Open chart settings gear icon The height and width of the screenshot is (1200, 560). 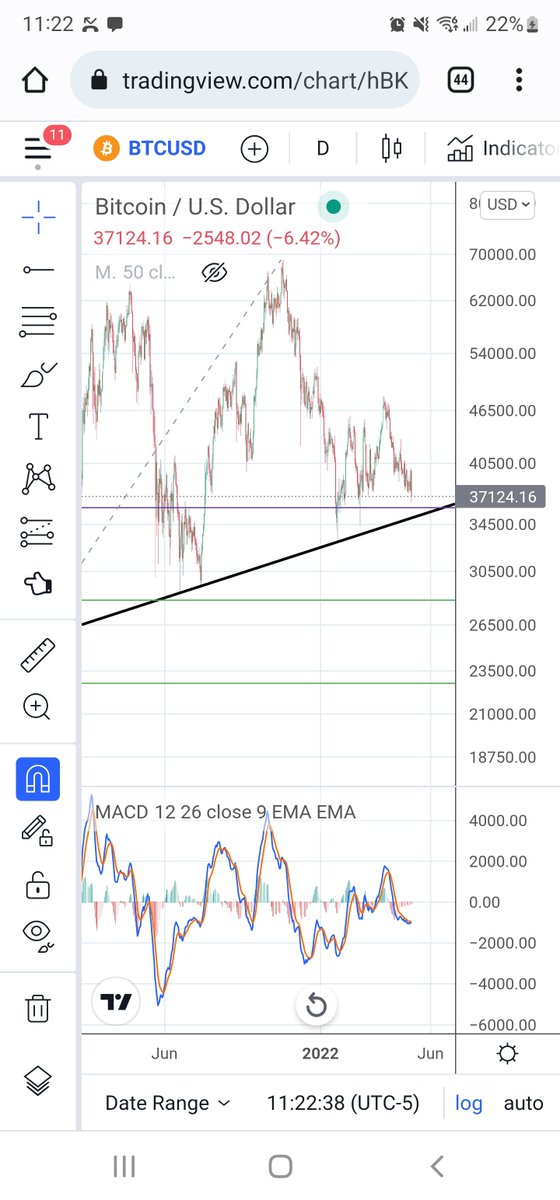[x=507, y=1054]
